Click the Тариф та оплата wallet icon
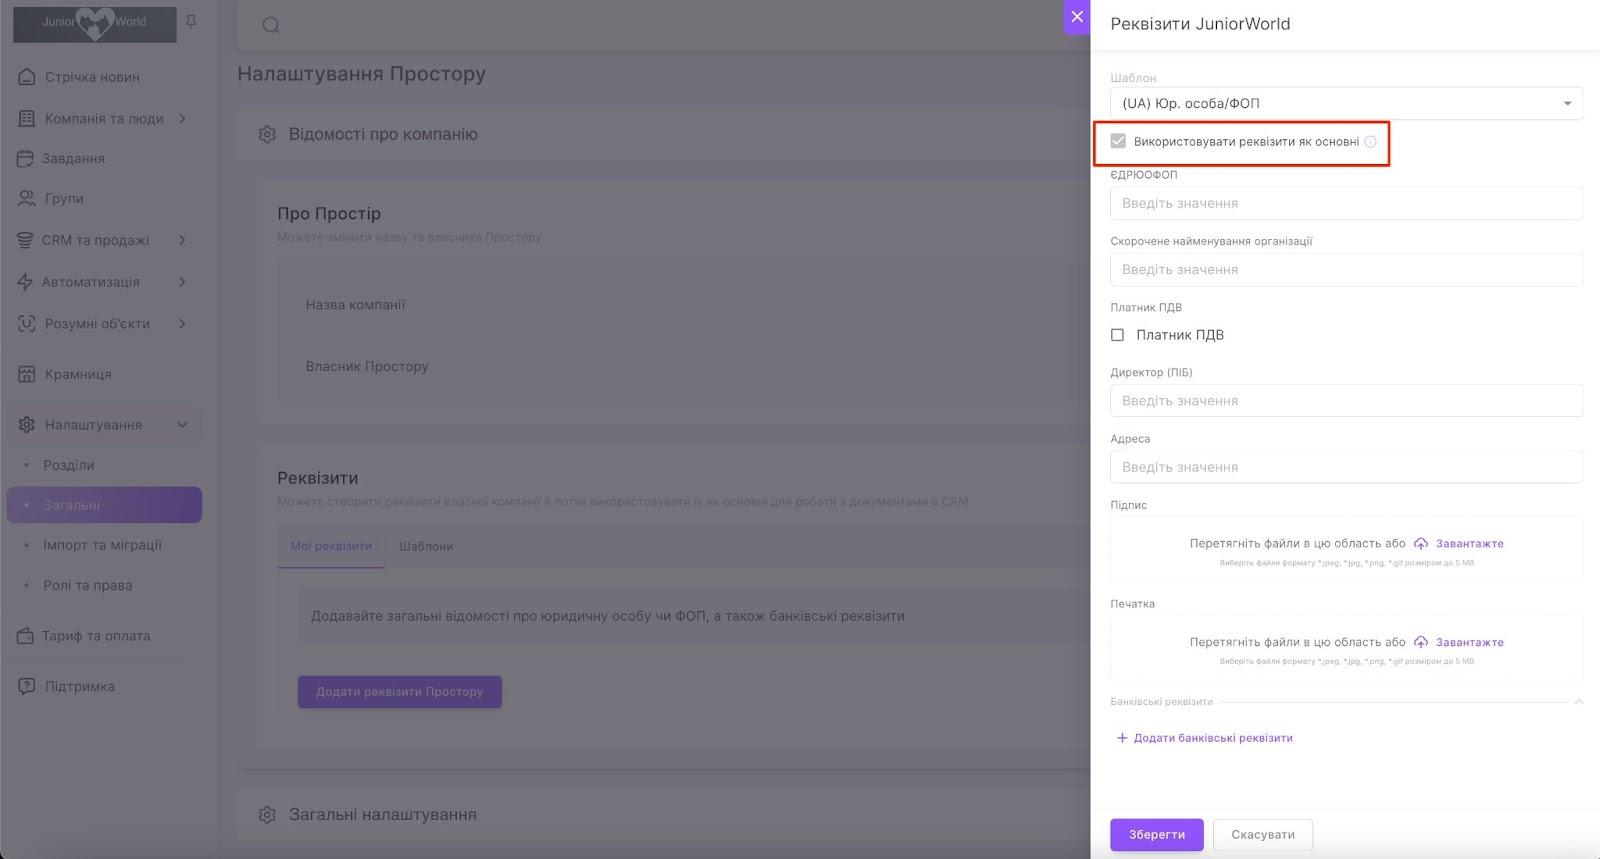 coord(26,636)
